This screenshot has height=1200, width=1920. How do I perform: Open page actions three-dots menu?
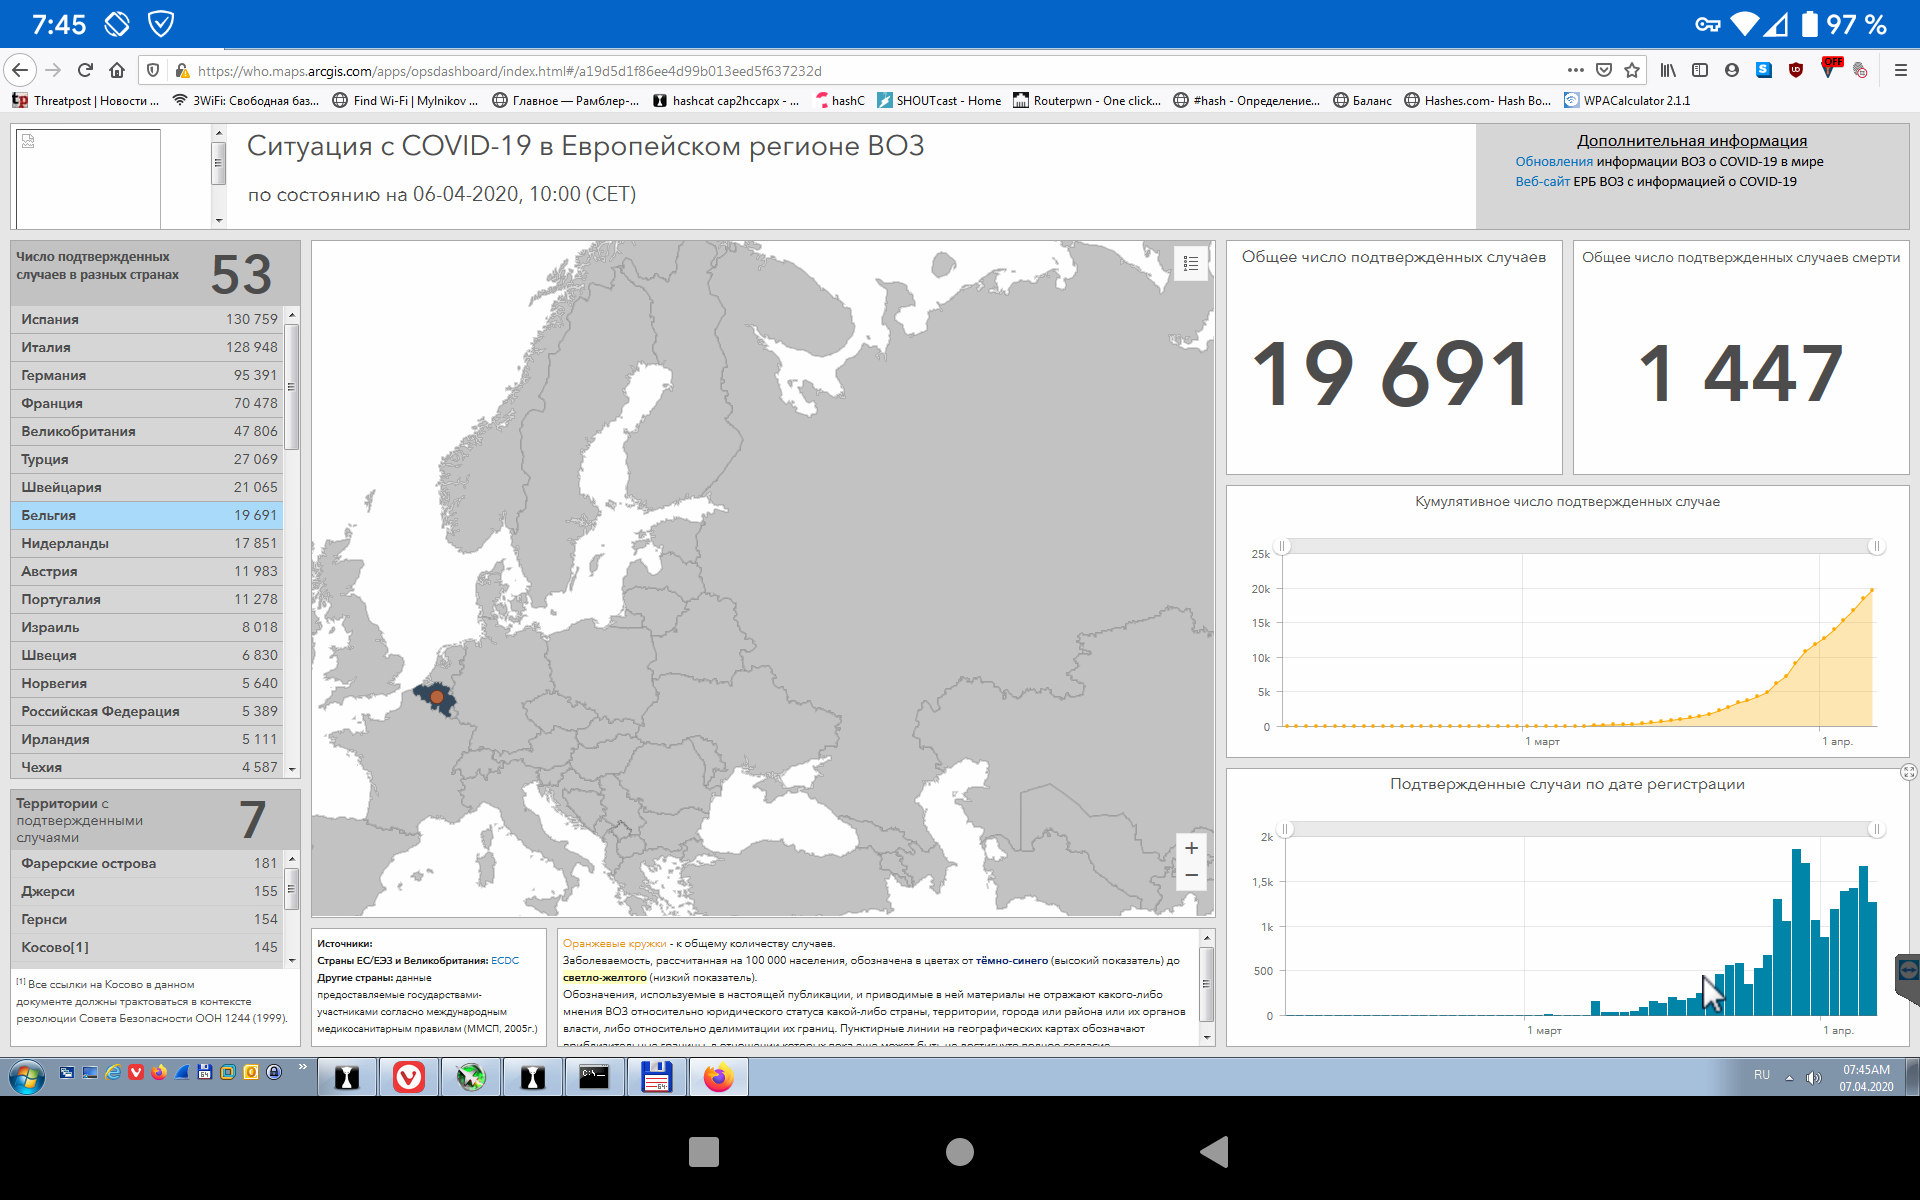point(1575,70)
